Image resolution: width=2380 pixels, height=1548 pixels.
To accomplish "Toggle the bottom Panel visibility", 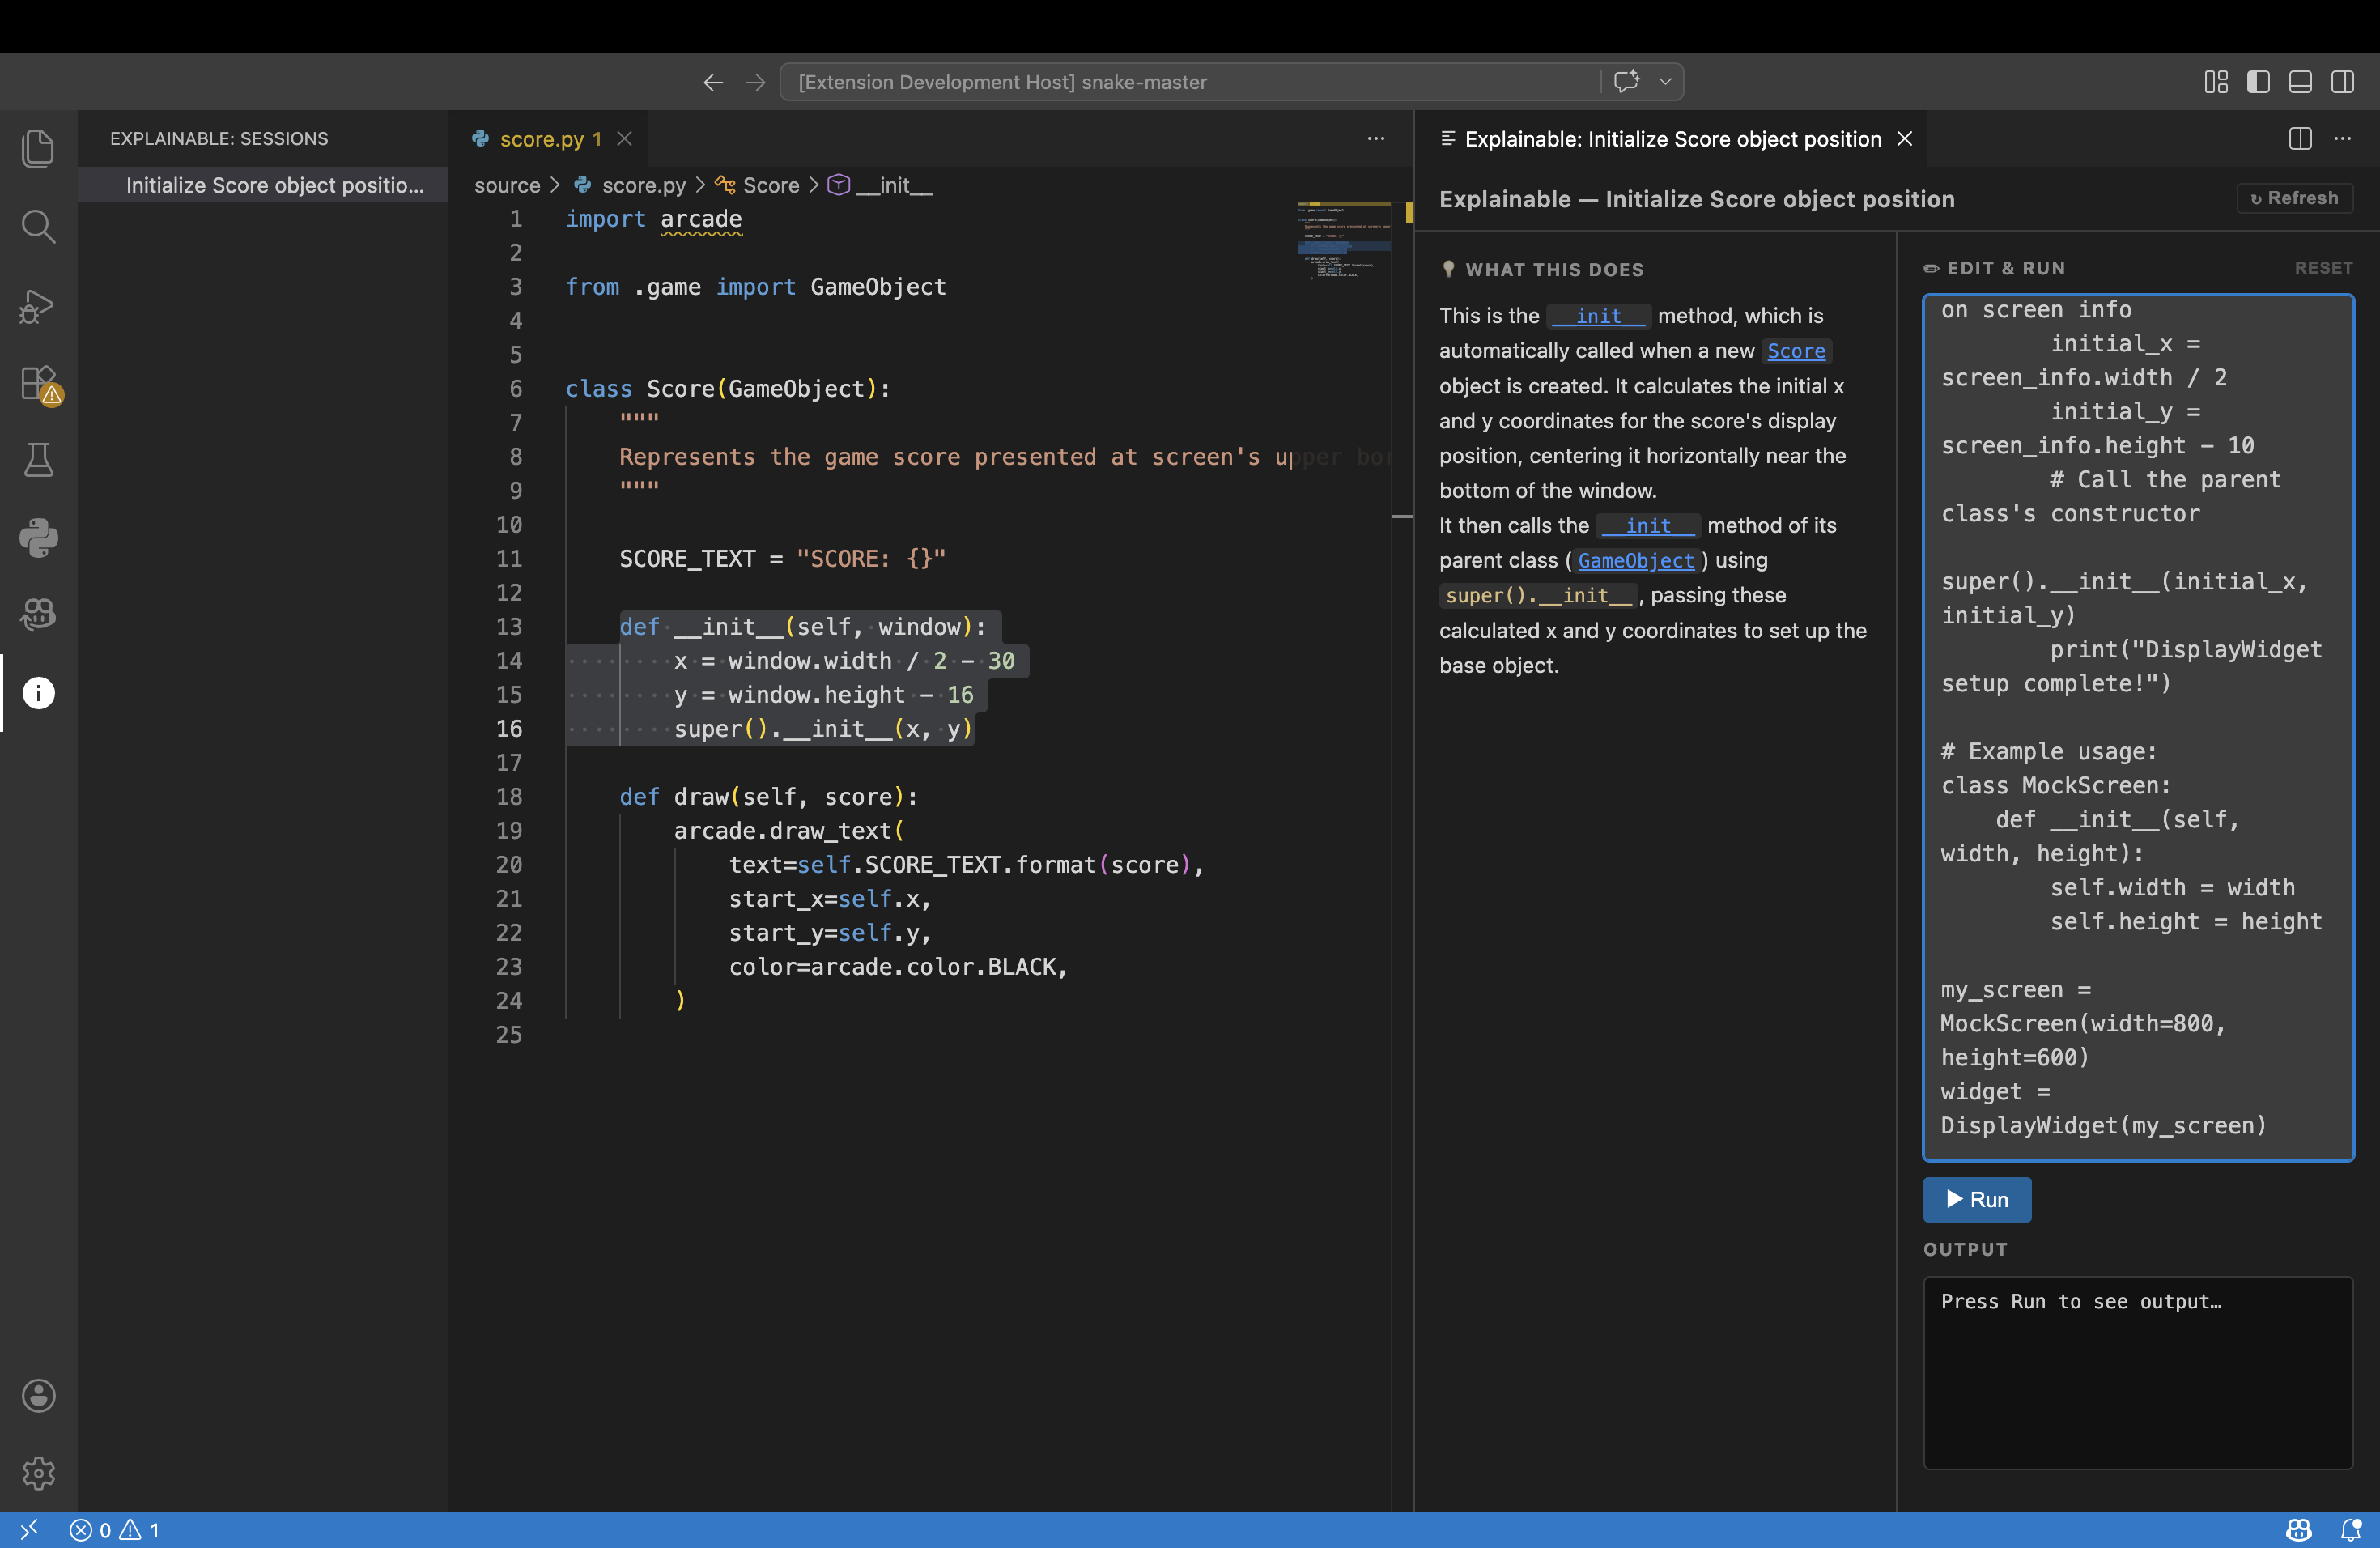I will point(2300,82).
